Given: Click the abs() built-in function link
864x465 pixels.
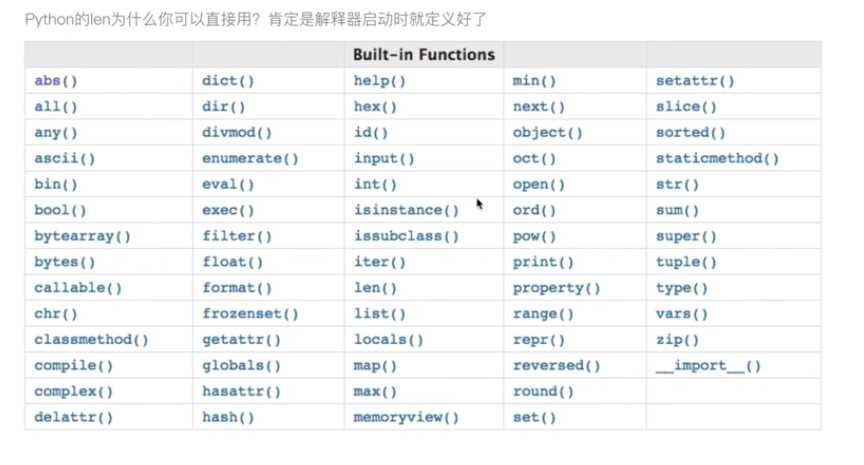Looking at the screenshot, I should coord(56,81).
